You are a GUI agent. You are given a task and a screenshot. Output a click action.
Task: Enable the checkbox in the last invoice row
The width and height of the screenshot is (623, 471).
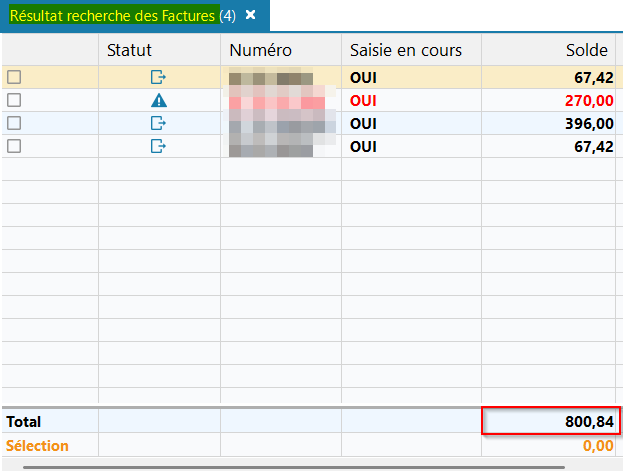point(14,146)
